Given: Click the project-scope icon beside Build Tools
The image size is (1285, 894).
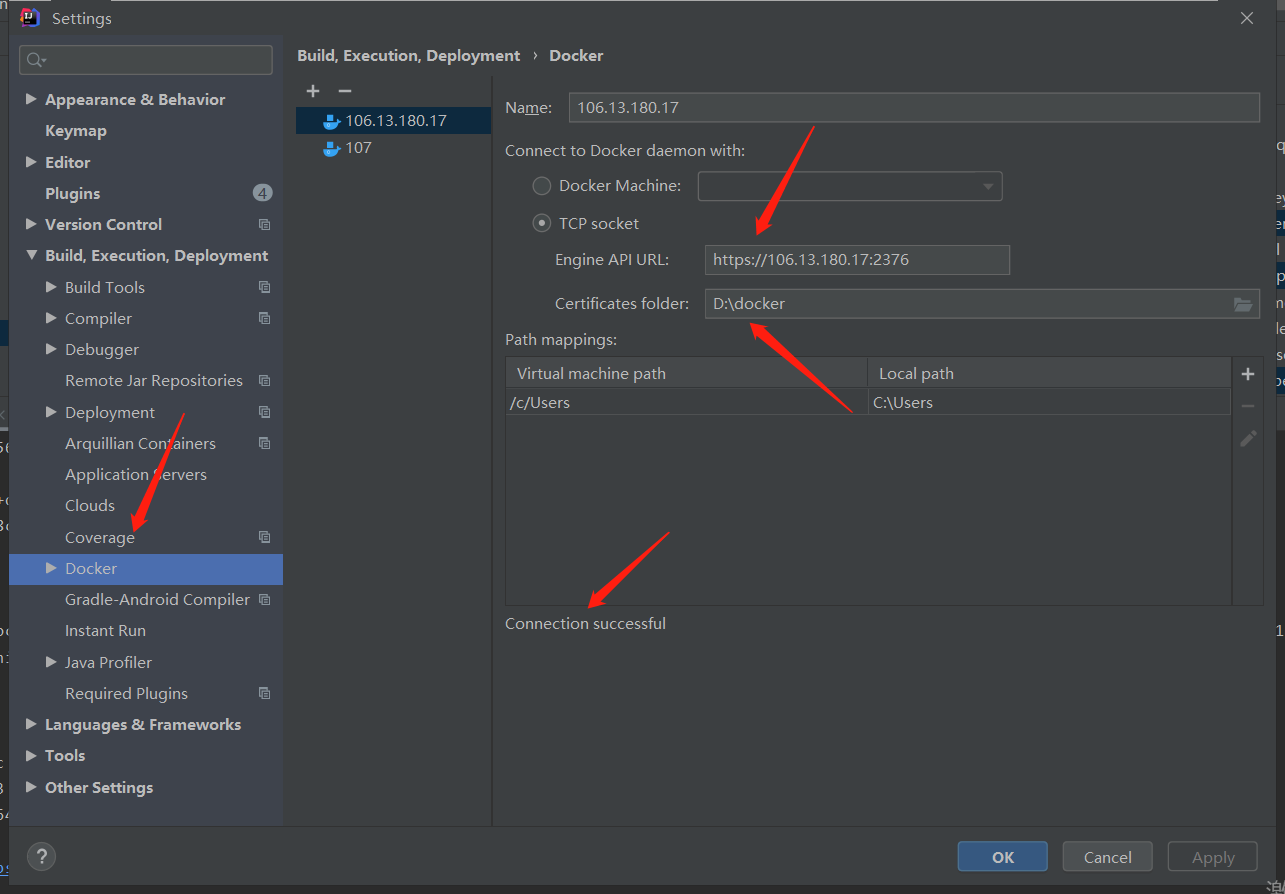Looking at the screenshot, I should click(x=264, y=287).
